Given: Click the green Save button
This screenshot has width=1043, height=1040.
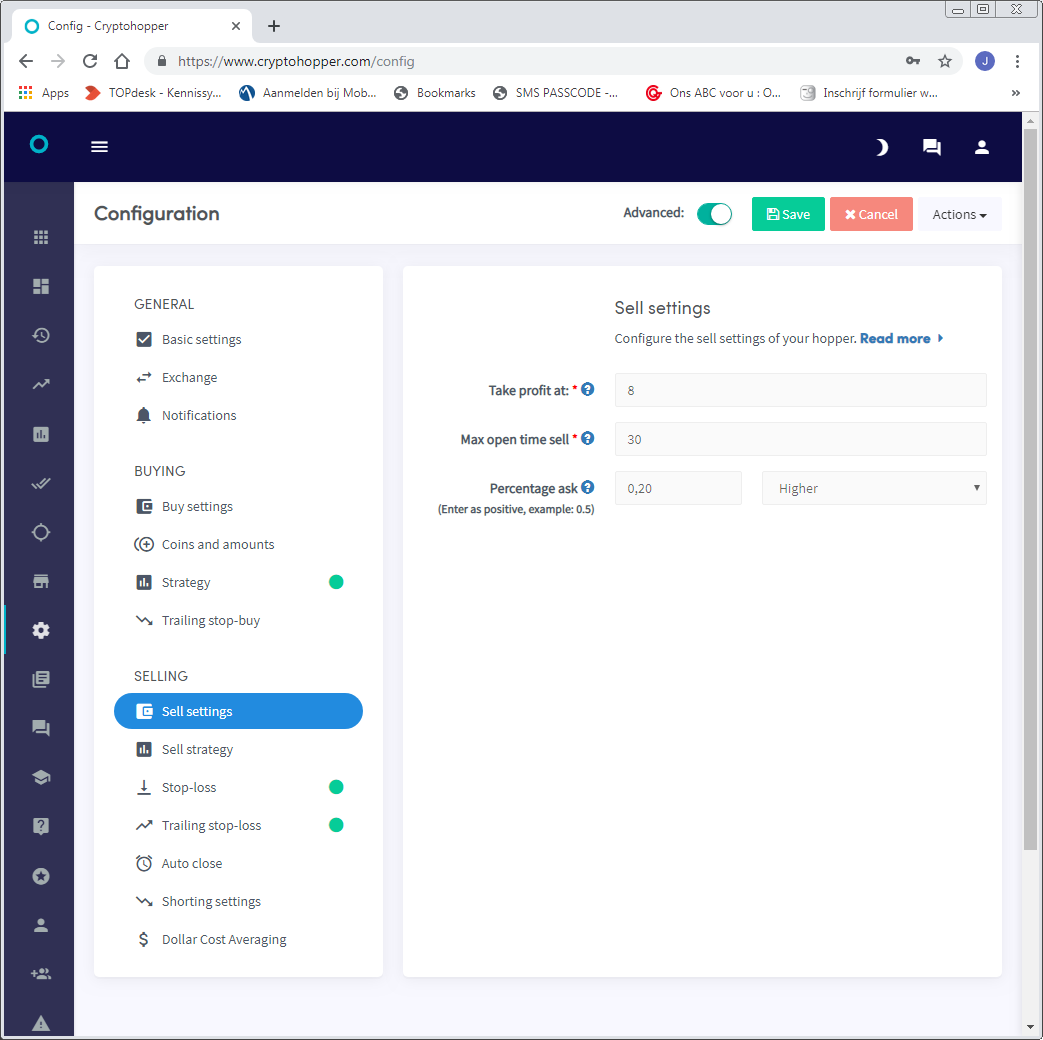Looking at the screenshot, I should [x=788, y=214].
